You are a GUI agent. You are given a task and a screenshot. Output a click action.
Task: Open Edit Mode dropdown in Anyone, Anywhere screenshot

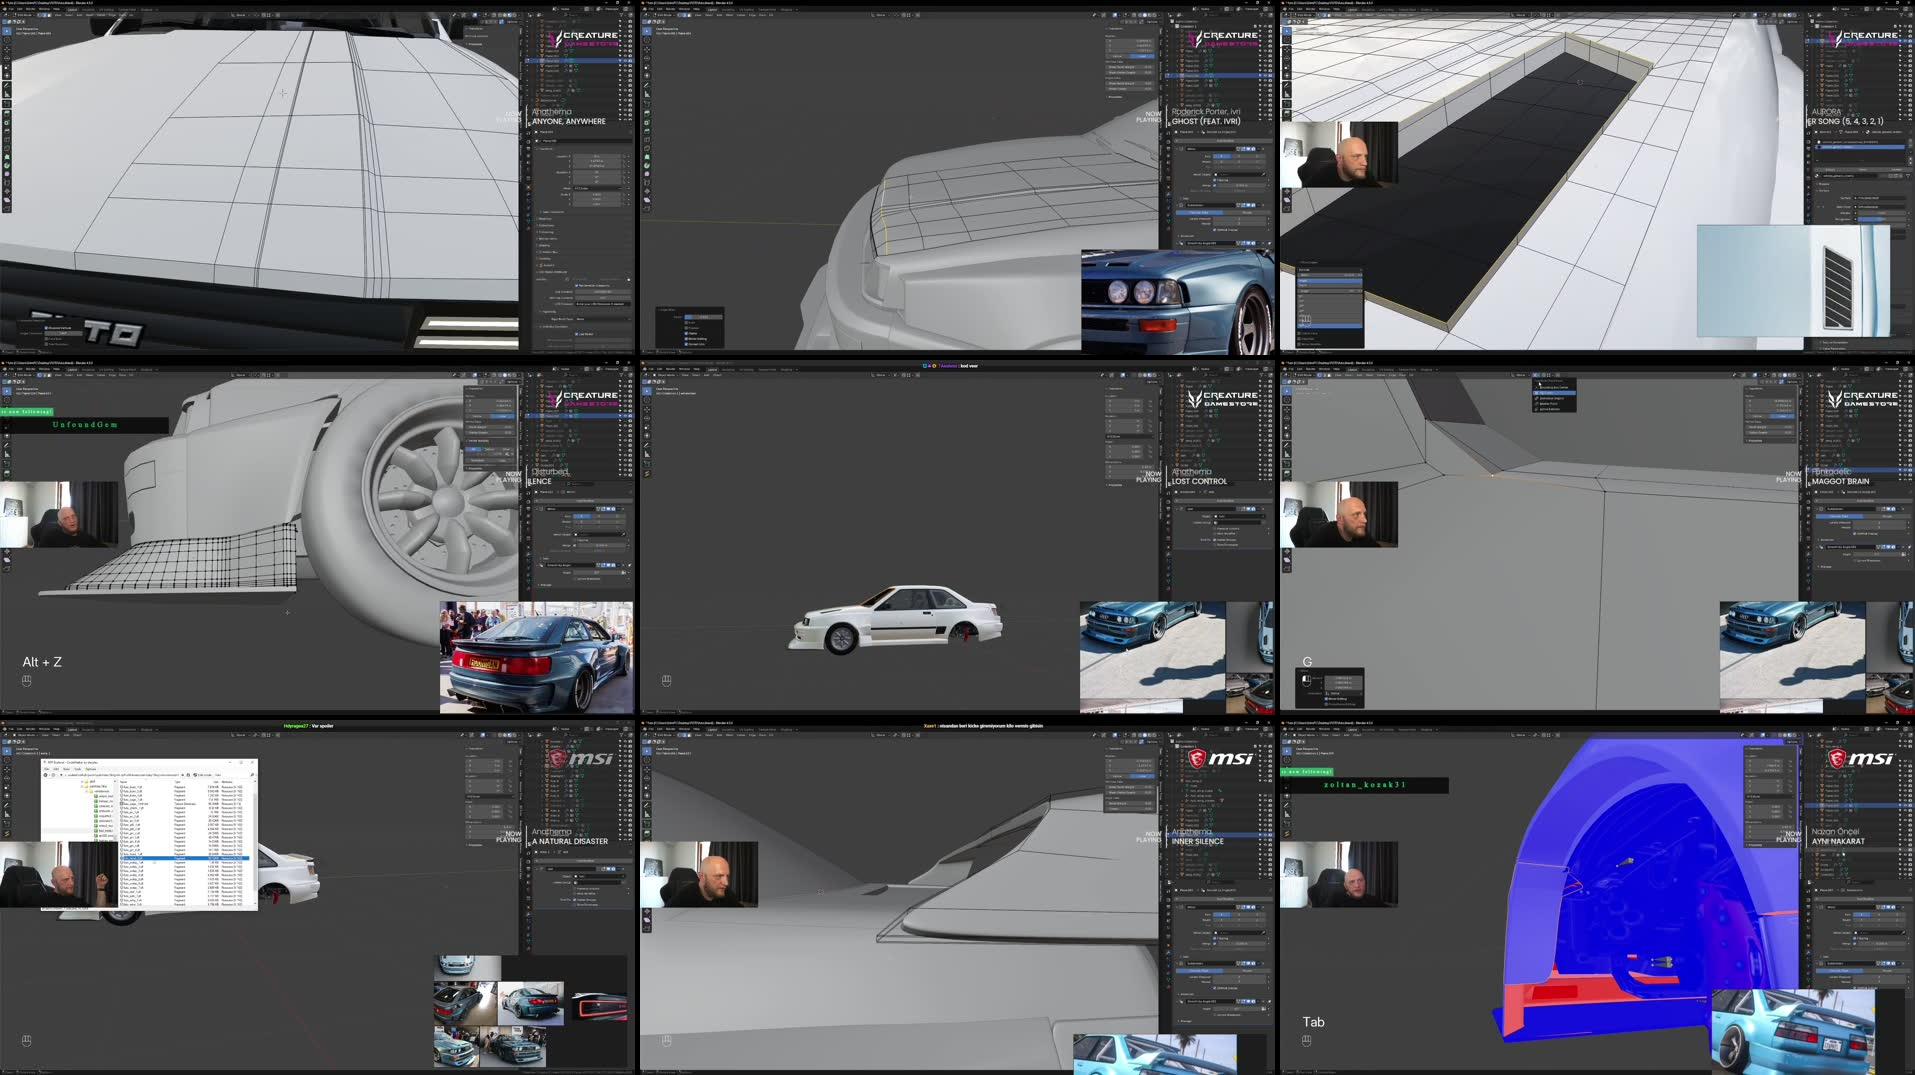tap(23, 15)
